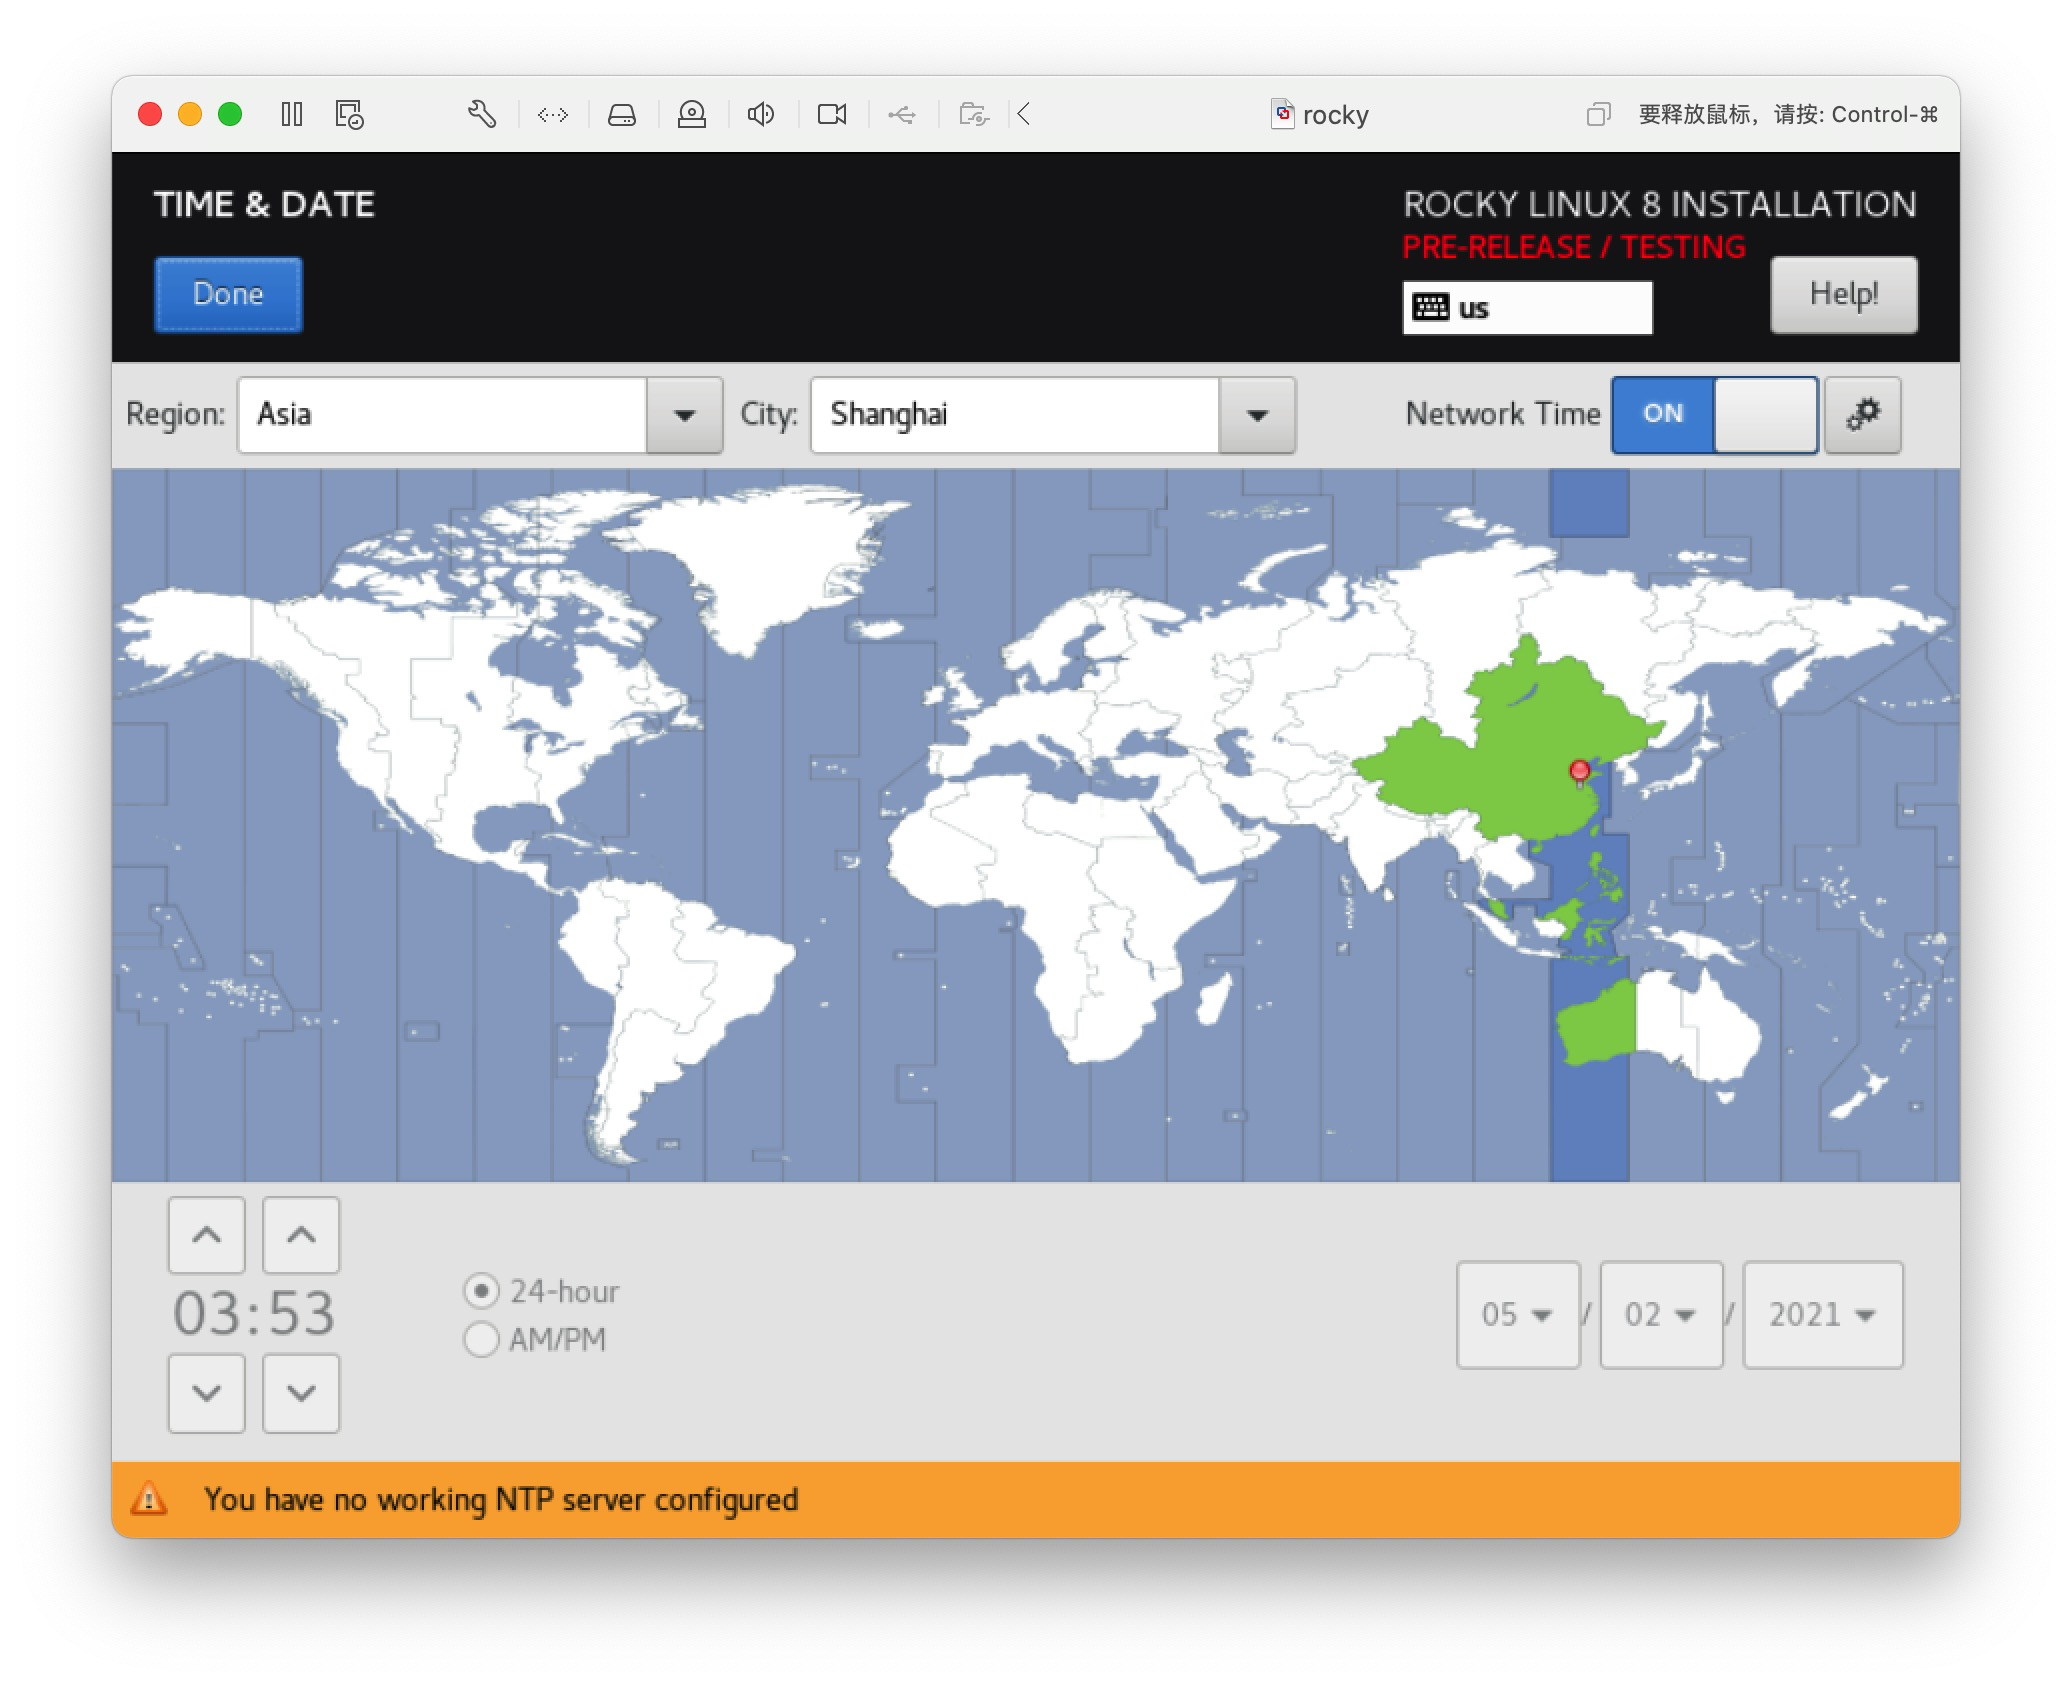This screenshot has width=2072, height=1686.
Task: Click the USB device icon
Action: point(902,114)
